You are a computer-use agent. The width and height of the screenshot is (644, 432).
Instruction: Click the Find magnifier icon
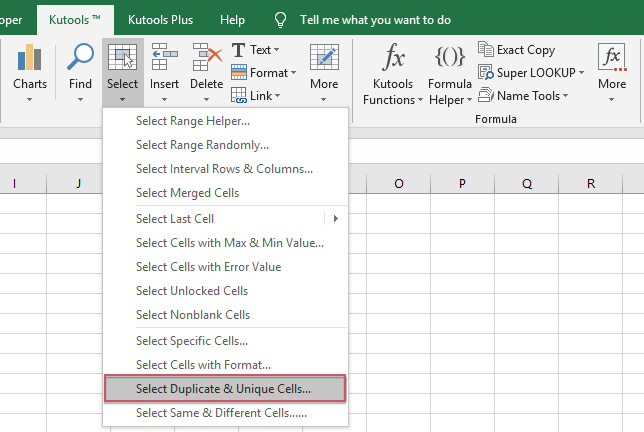click(x=80, y=58)
